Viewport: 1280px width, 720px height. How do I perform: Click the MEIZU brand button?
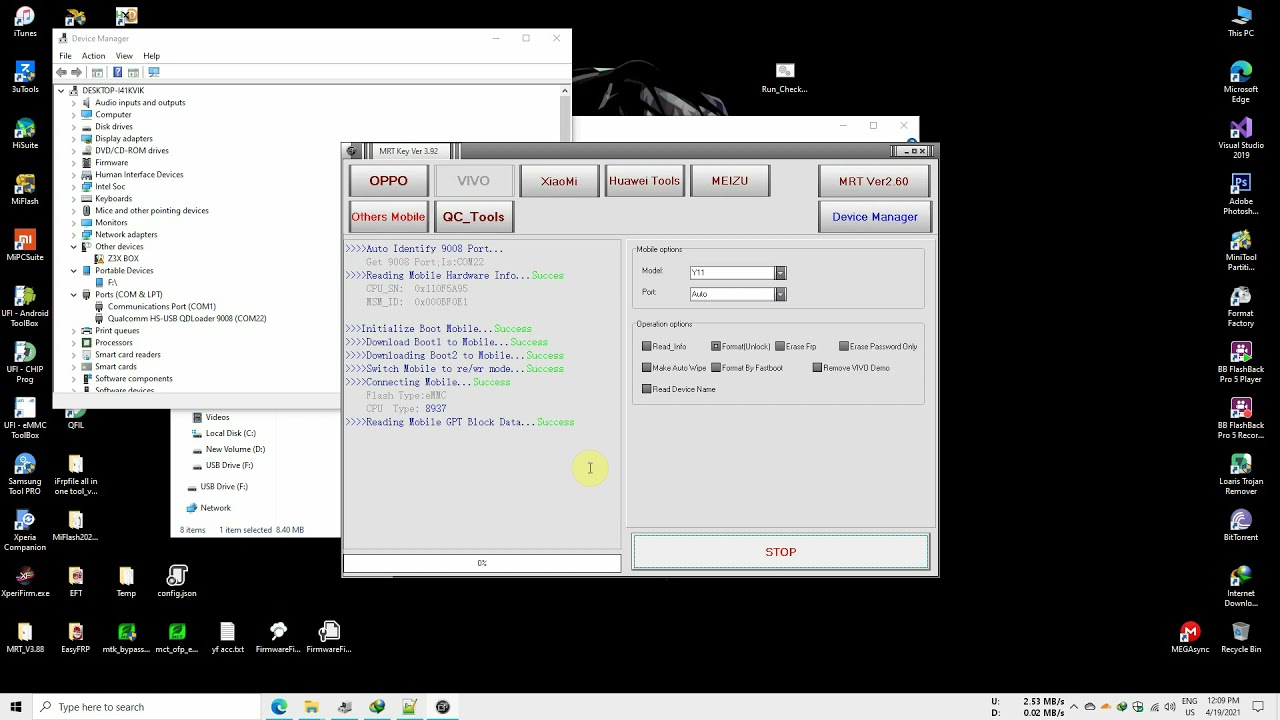point(729,181)
